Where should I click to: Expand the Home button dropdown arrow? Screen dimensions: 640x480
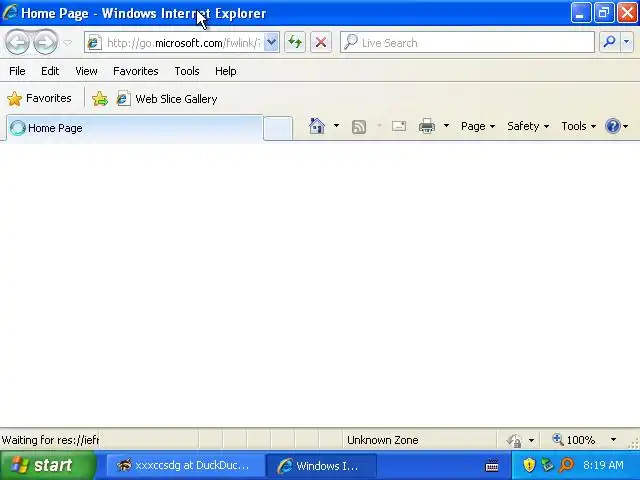(x=336, y=126)
